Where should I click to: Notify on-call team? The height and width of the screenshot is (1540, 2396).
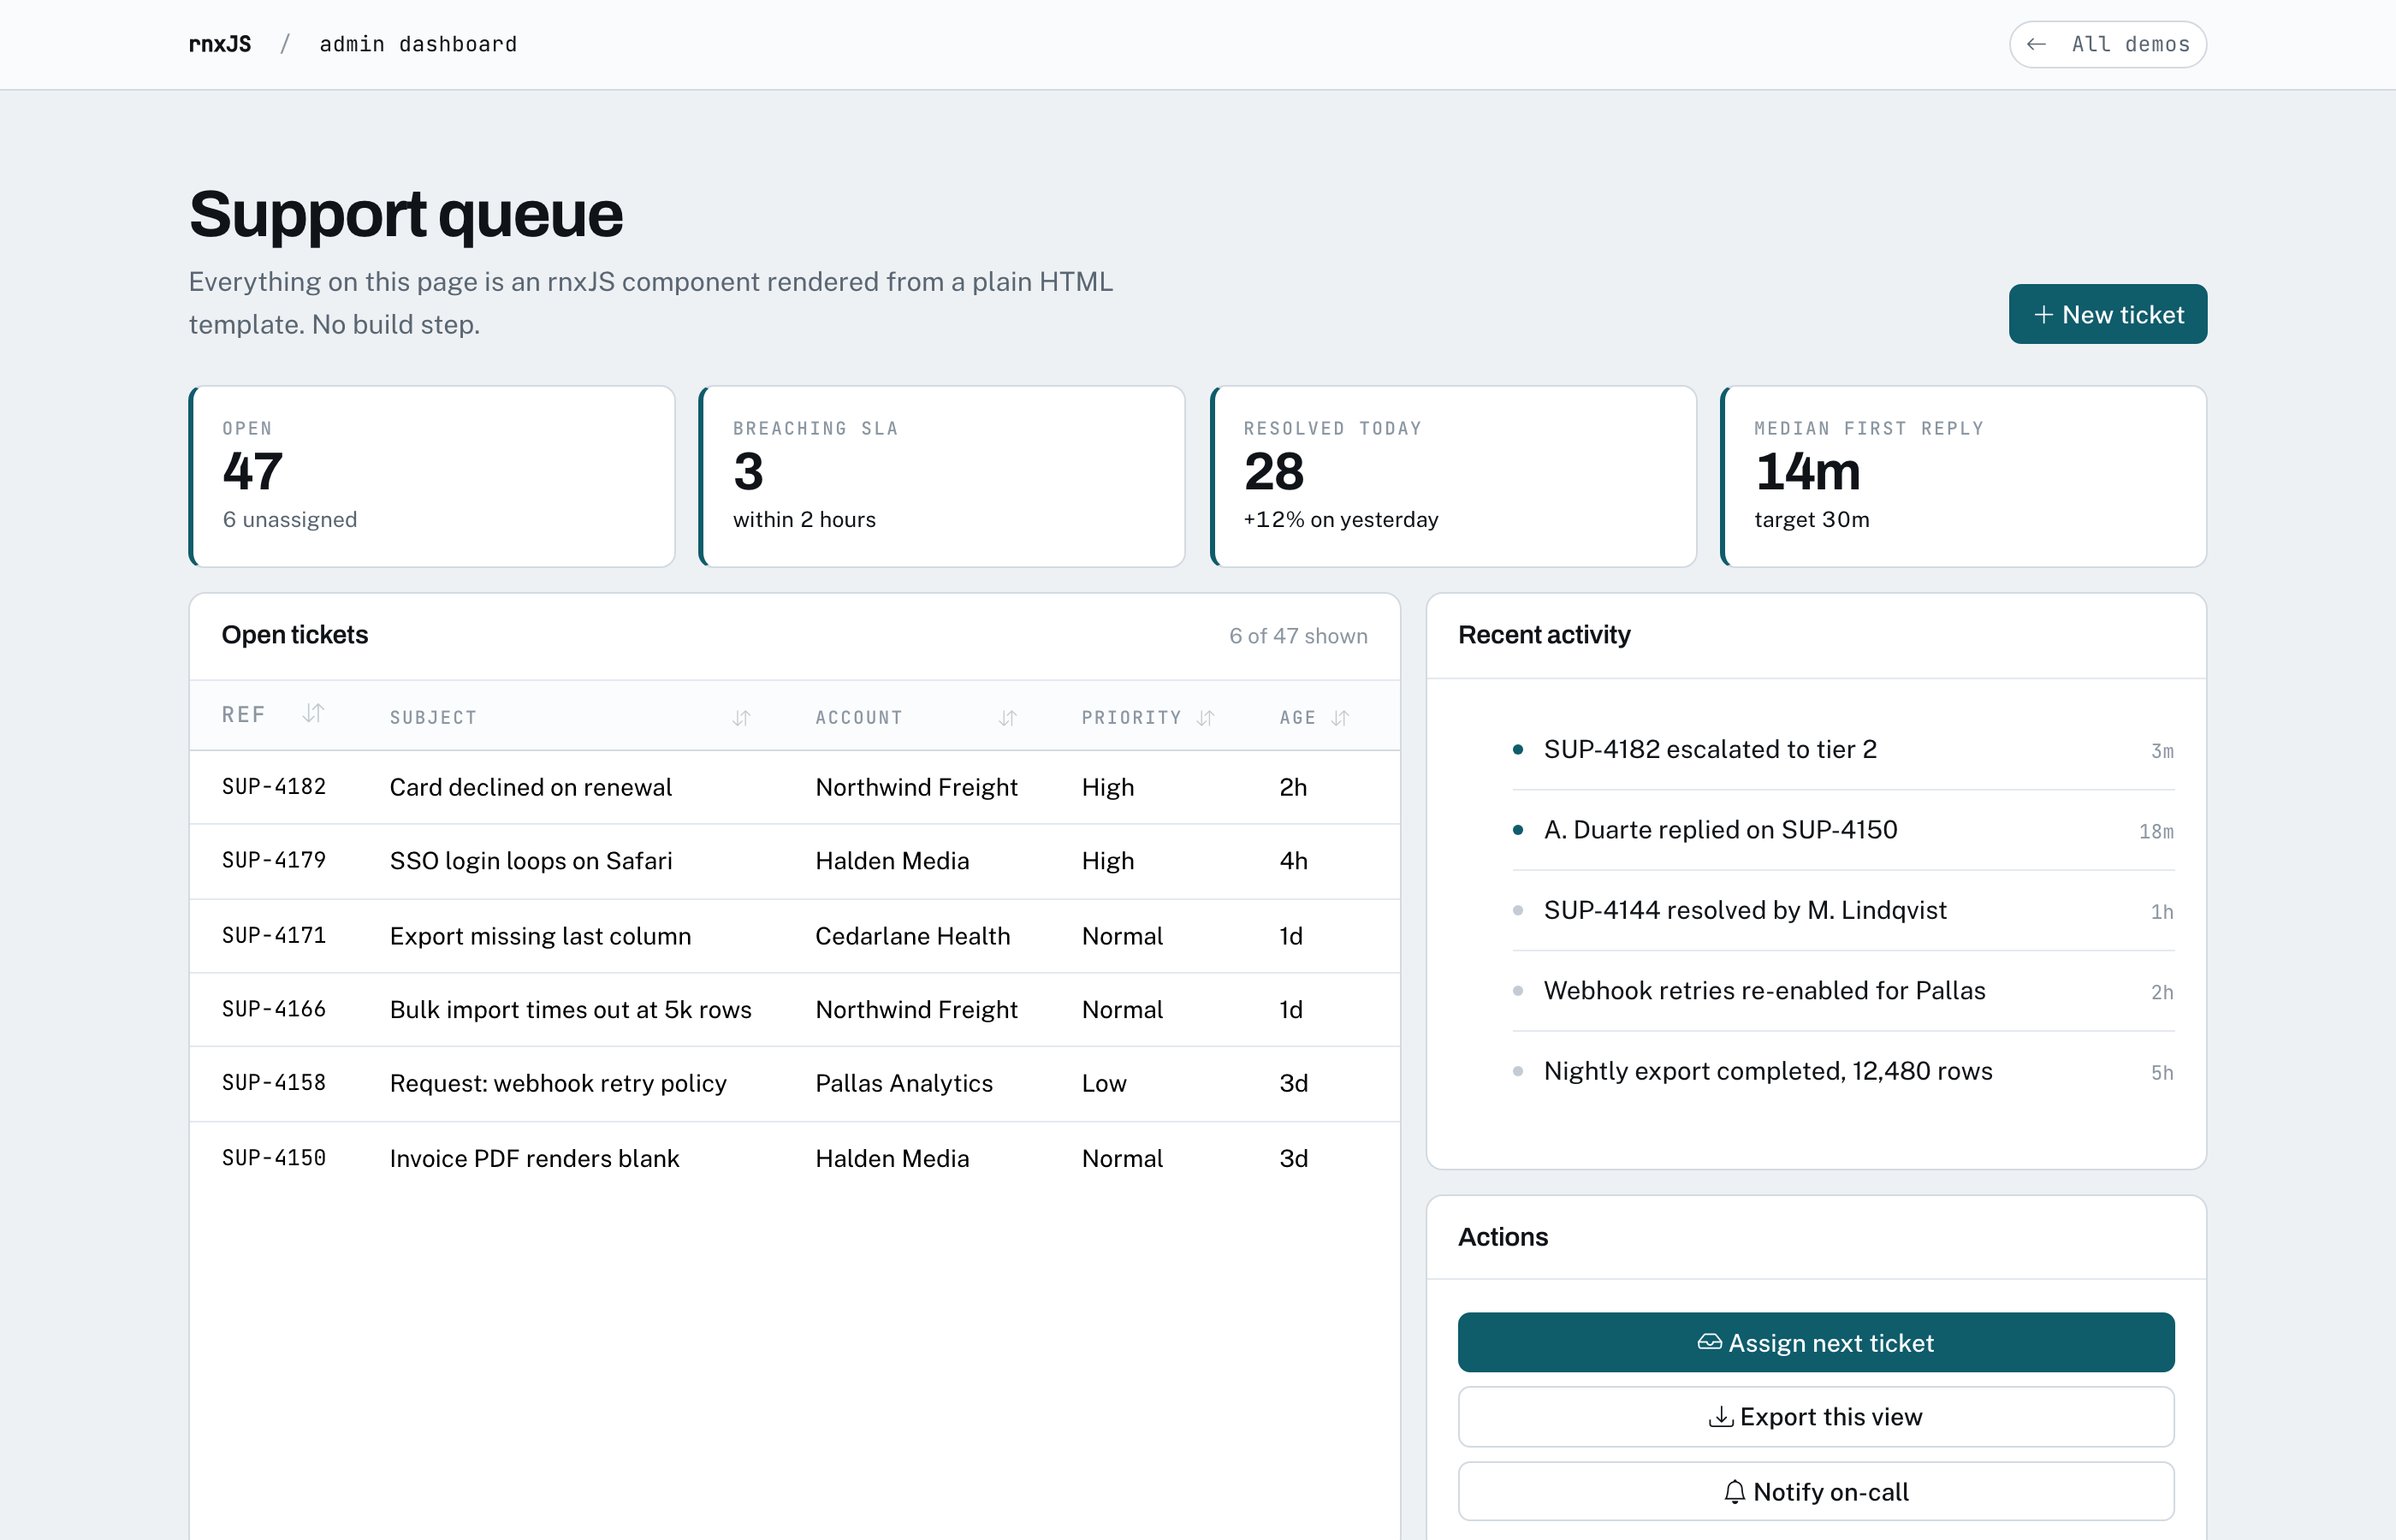1815,1492
